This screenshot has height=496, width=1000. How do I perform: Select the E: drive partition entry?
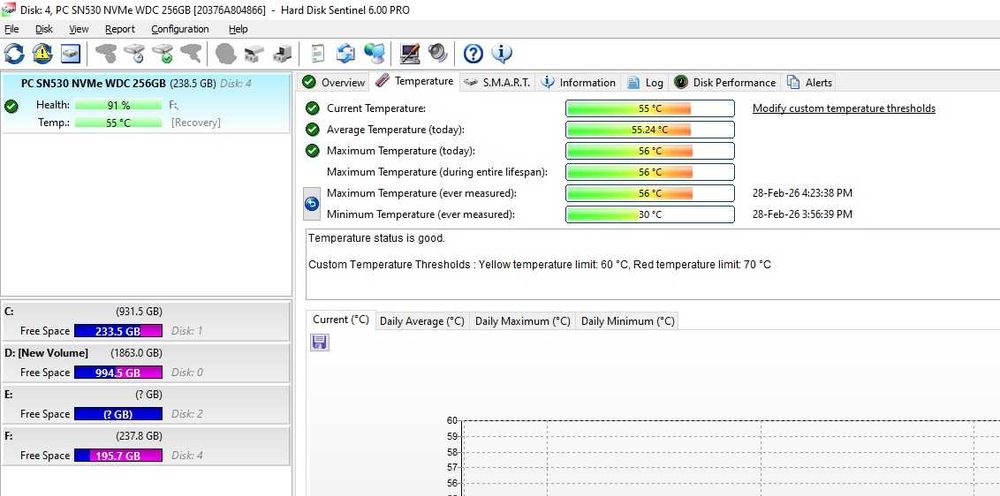coord(145,405)
